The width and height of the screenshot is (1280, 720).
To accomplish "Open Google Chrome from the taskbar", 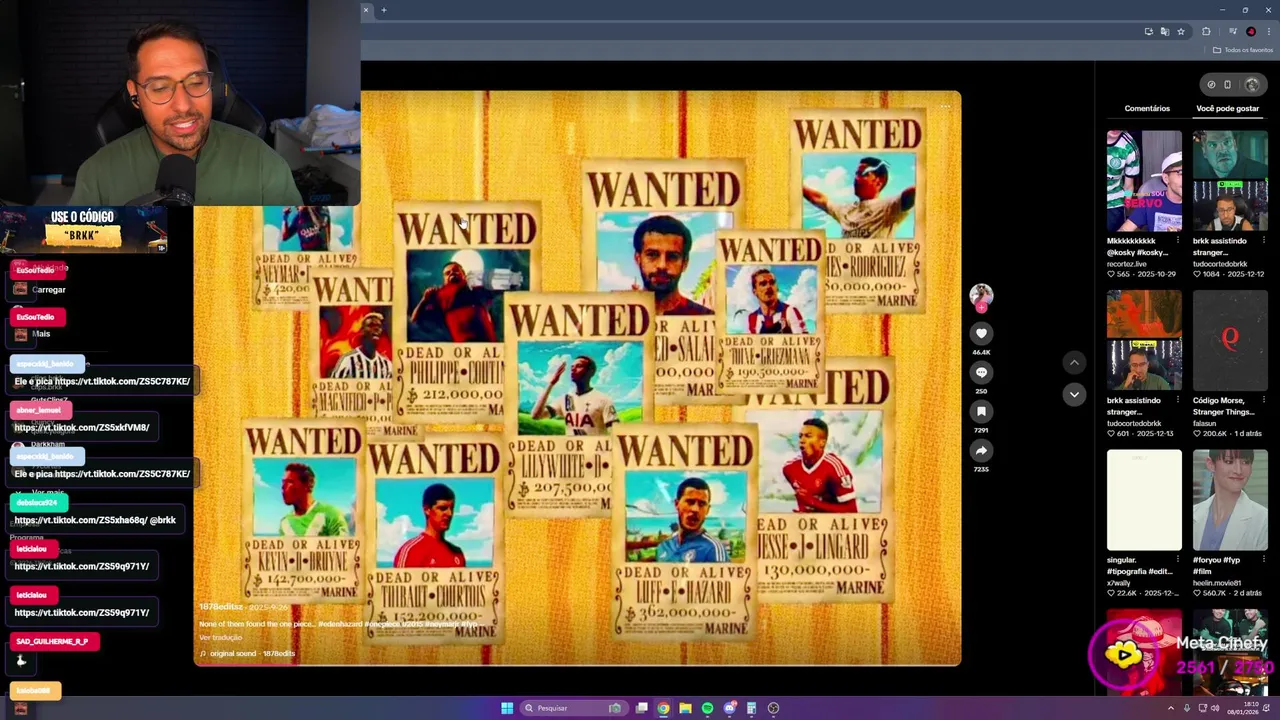I will (663, 708).
